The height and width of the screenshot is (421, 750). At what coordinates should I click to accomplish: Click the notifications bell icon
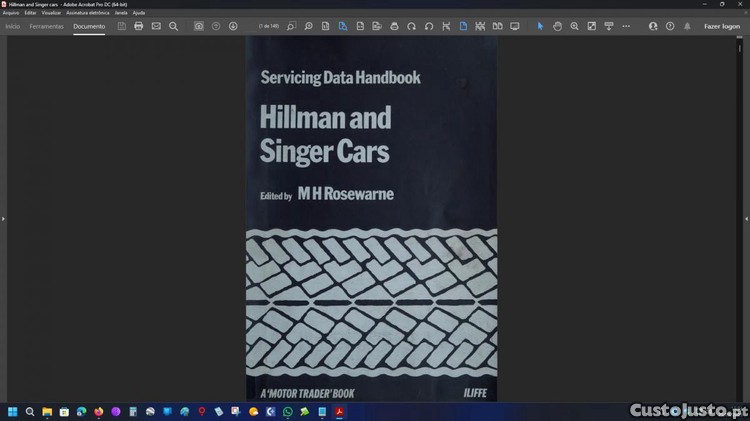687,26
